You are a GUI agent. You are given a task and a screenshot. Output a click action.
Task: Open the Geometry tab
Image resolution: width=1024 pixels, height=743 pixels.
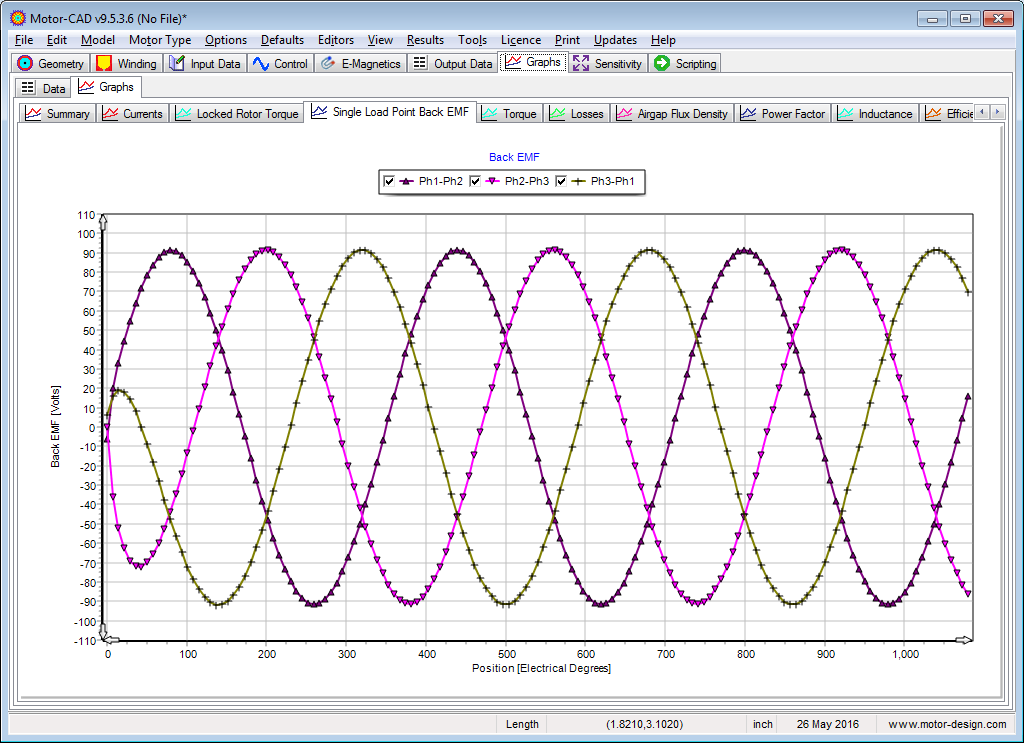click(51, 63)
